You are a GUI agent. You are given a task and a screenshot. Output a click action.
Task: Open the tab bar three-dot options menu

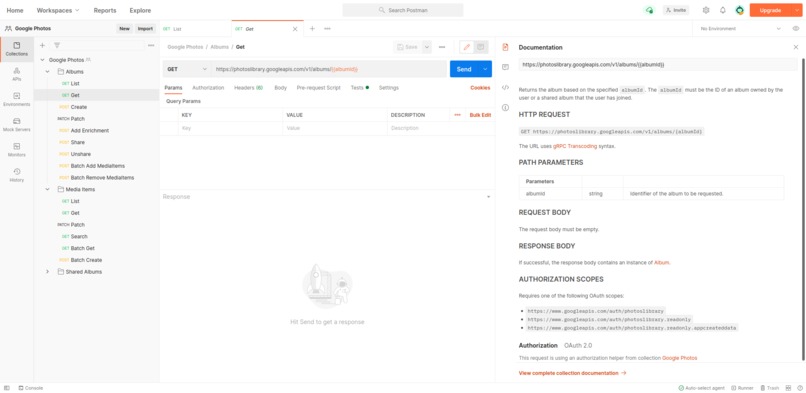pyautogui.click(x=327, y=29)
